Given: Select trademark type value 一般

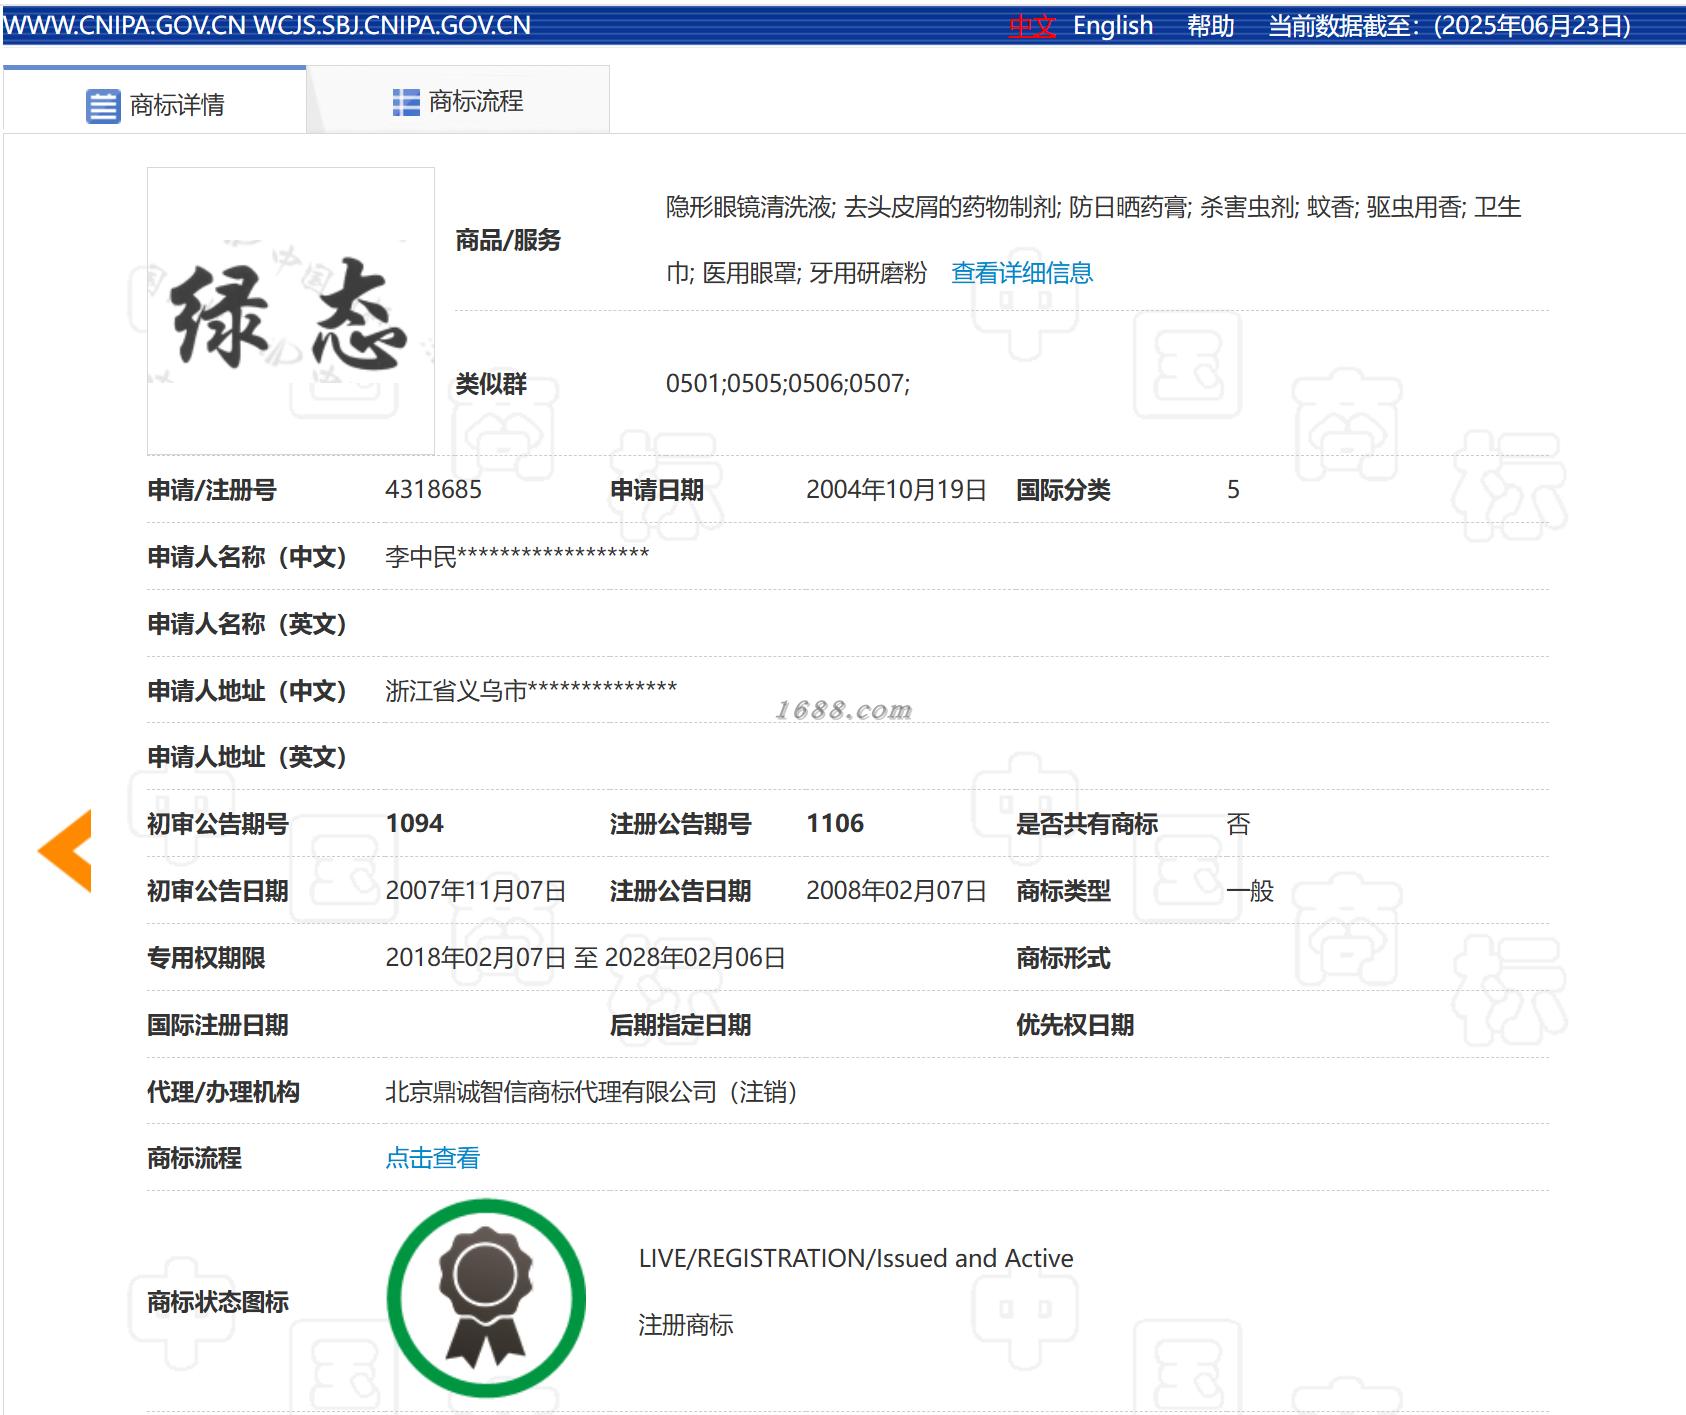Looking at the screenshot, I should 1250,891.
